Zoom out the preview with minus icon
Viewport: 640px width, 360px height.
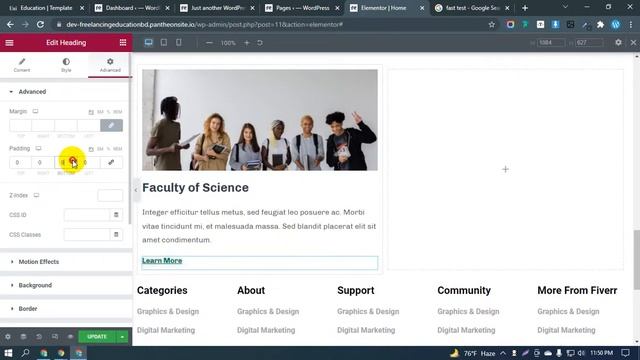point(209,43)
